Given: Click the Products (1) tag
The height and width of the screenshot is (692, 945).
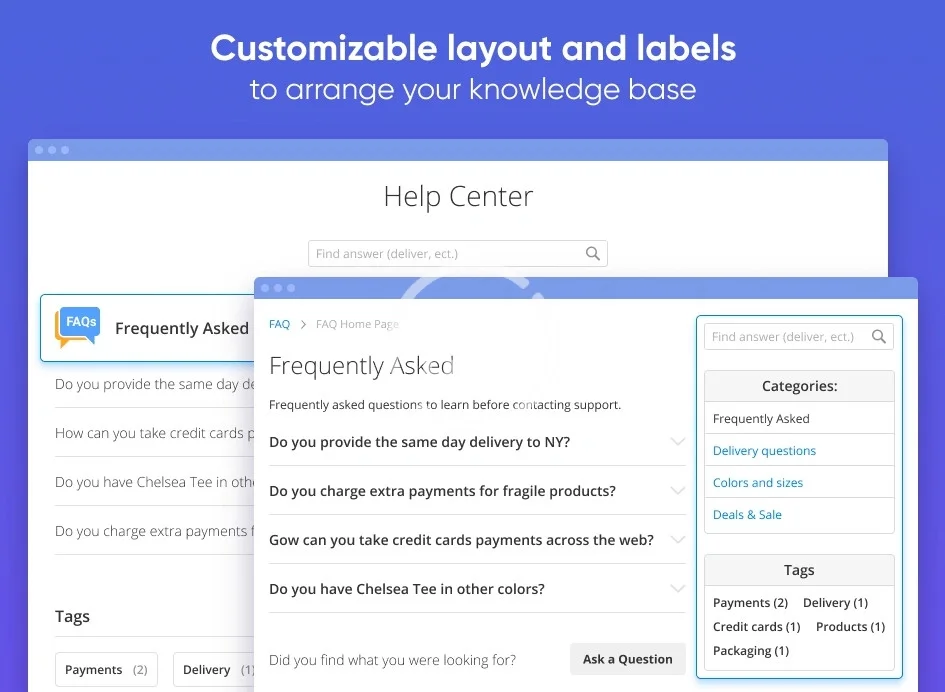Looking at the screenshot, I should pyautogui.click(x=850, y=627).
